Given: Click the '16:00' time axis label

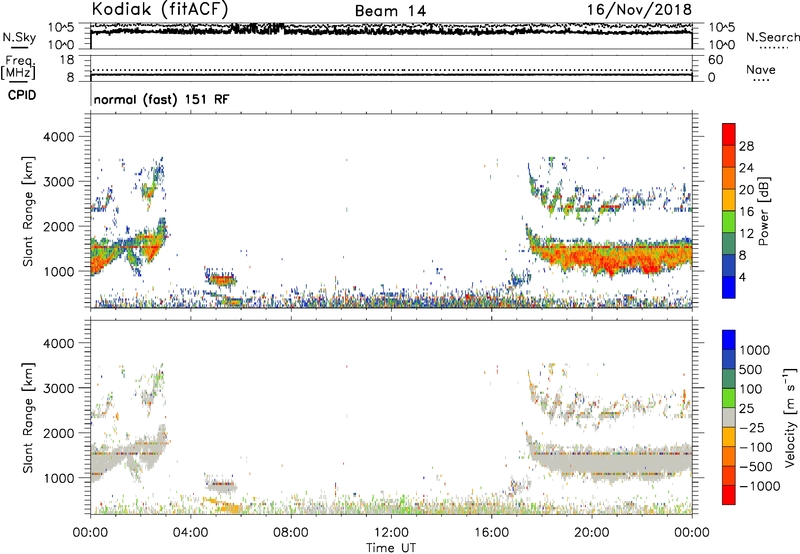Looking at the screenshot, I should pos(491,533).
